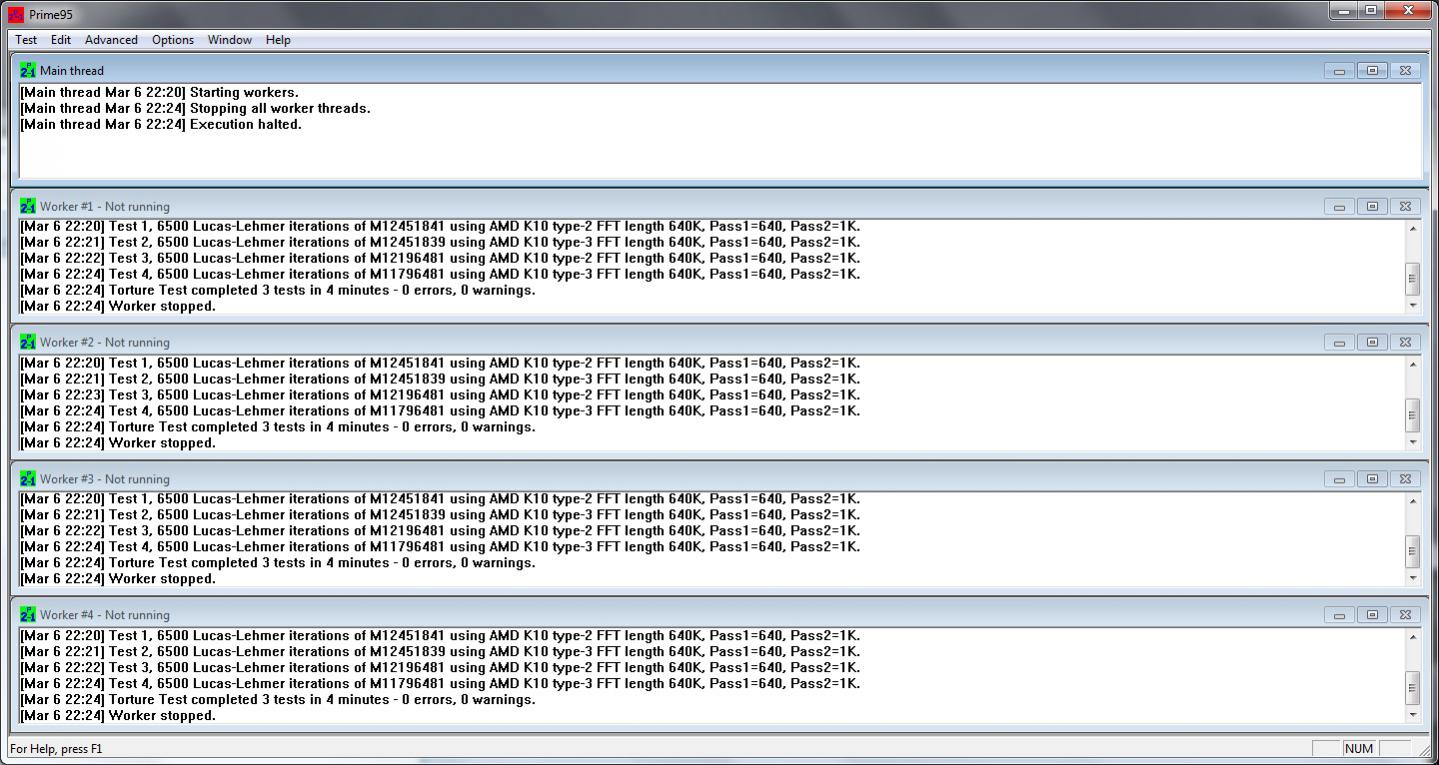The image size is (1439, 765).
Task: Open the Advanced menu
Action: (111, 40)
